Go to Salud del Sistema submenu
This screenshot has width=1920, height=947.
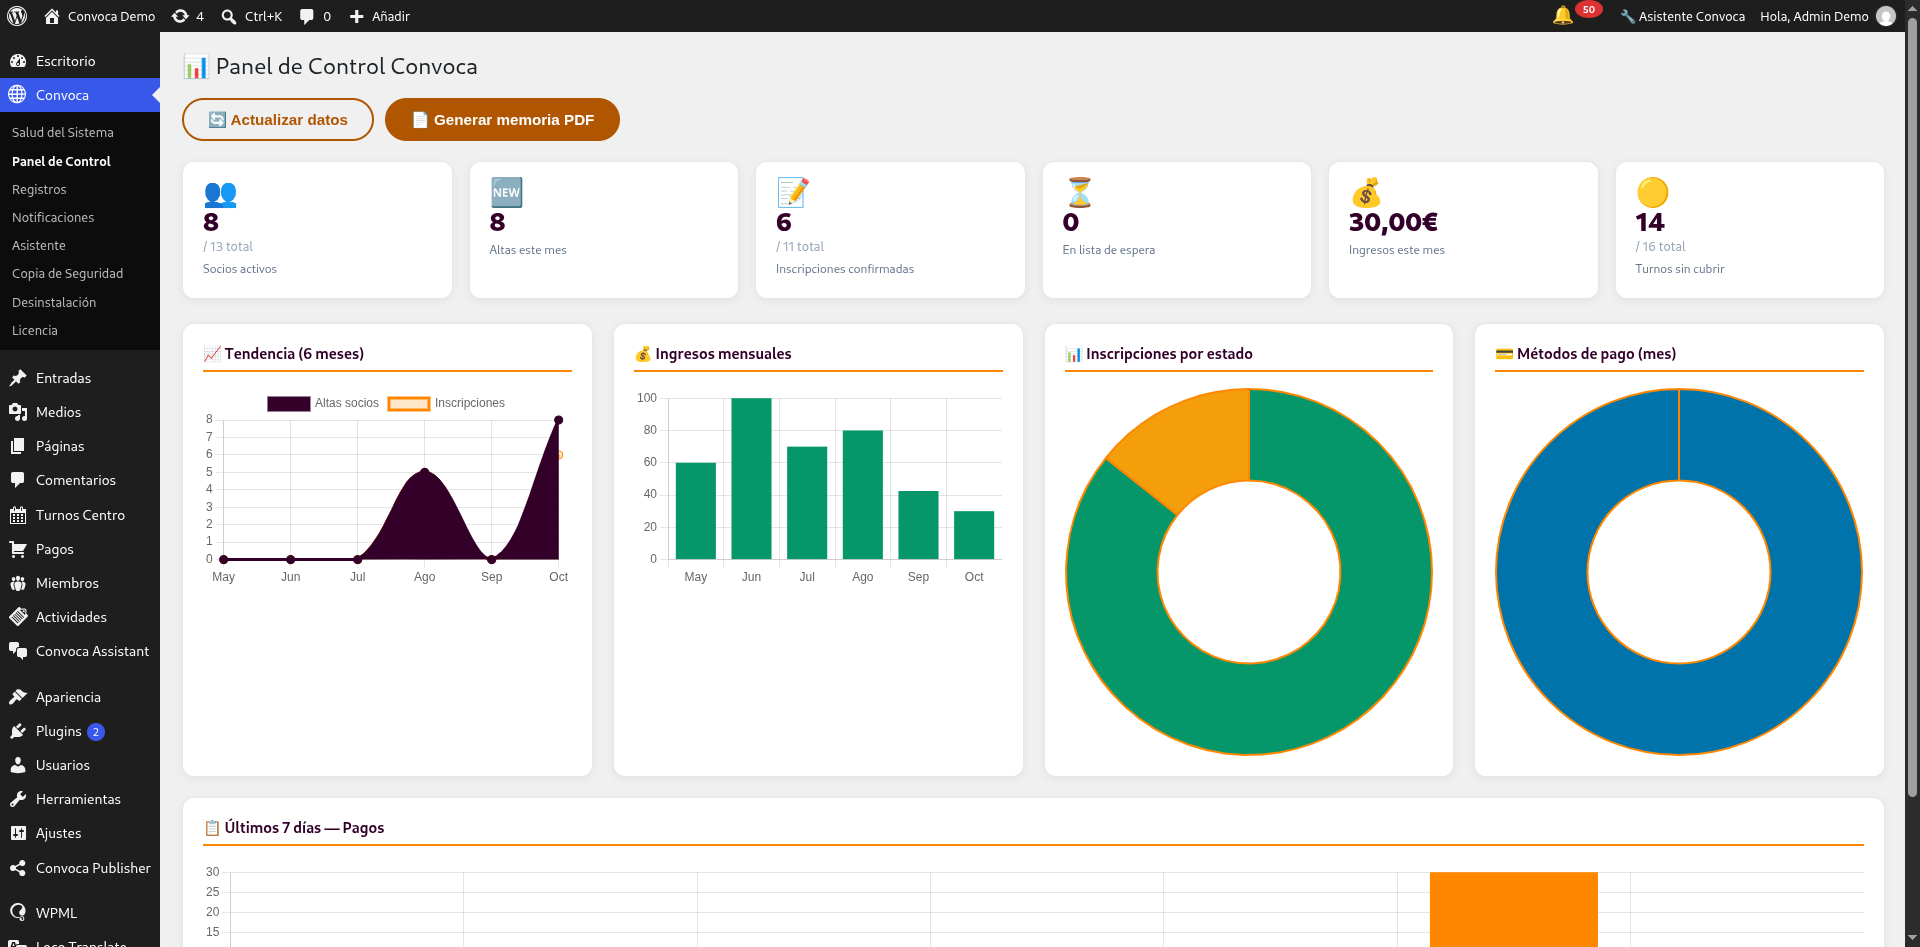63,132
